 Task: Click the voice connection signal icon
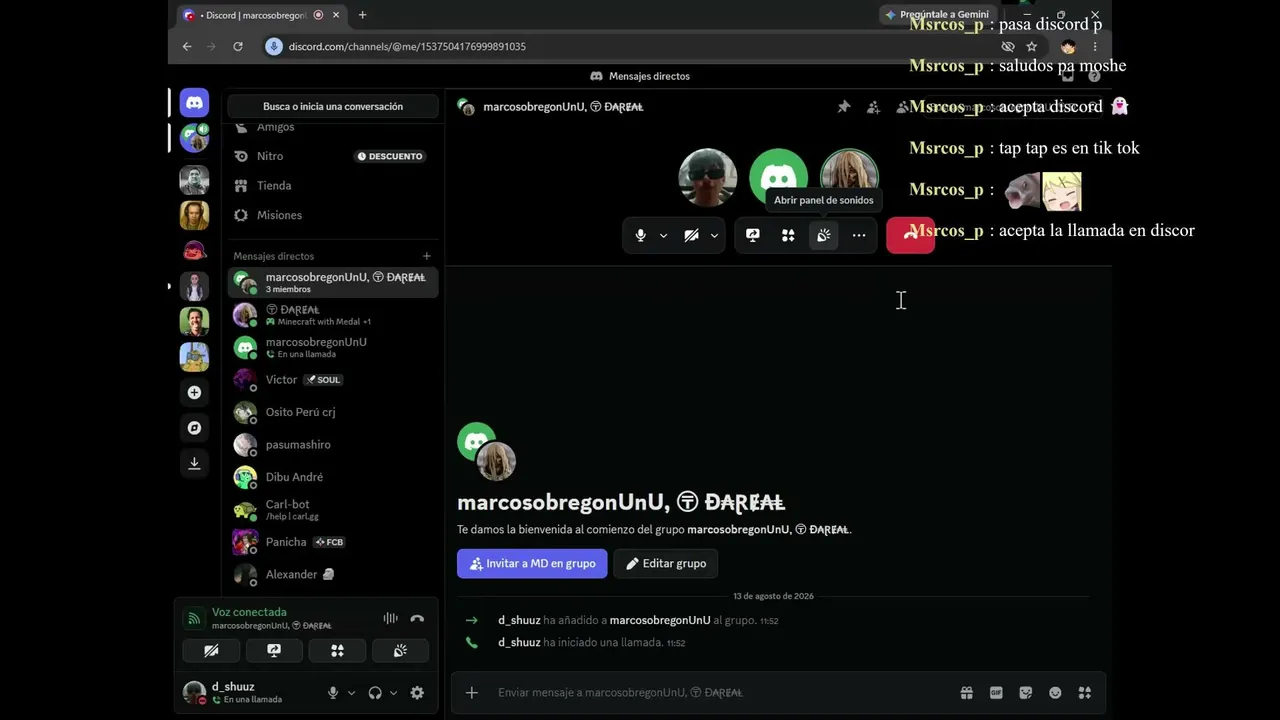194,618
